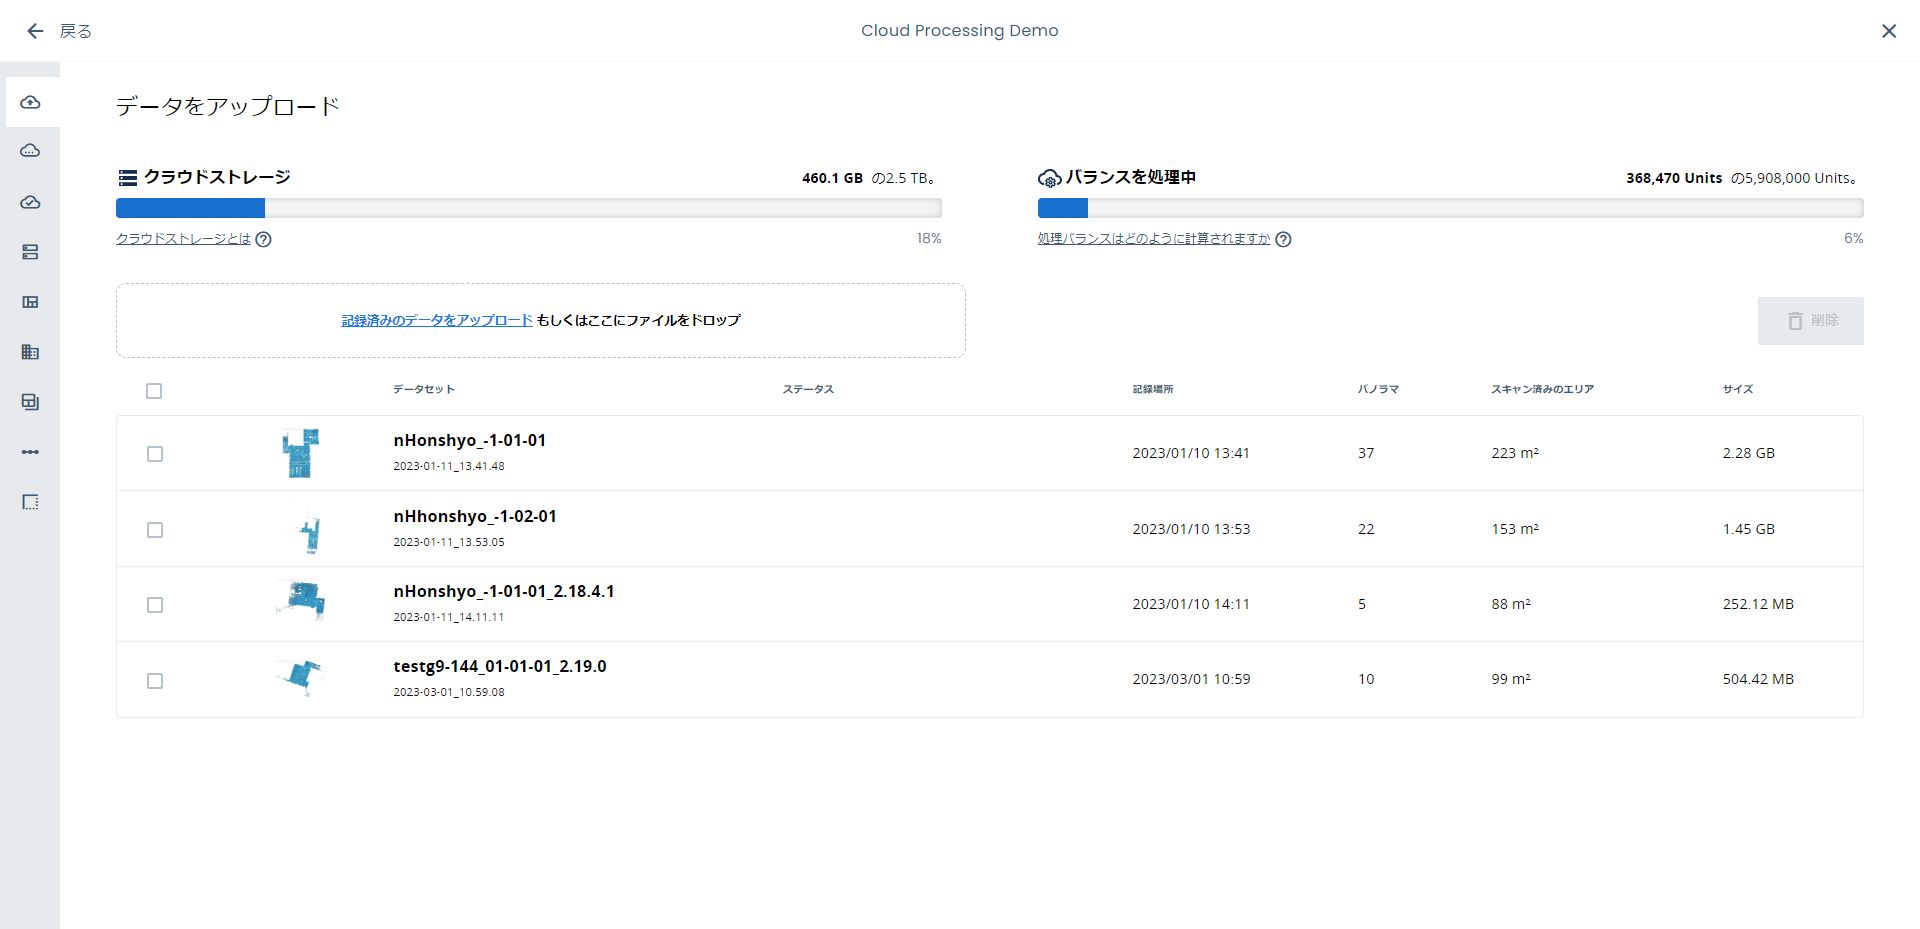Click the cloud storage usage progress bar
Screen dimensions: 1920x929
[x=529, y=208]
